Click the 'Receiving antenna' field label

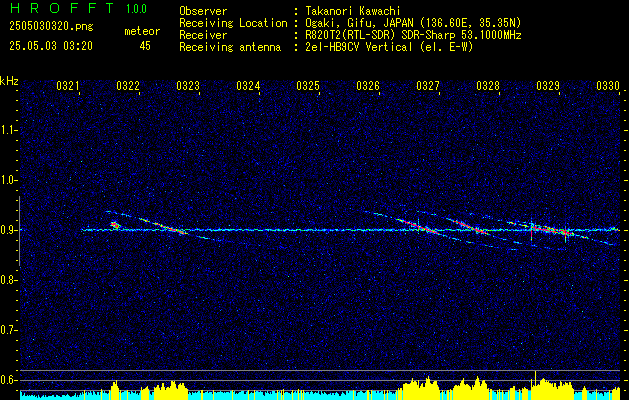point(230,47)
